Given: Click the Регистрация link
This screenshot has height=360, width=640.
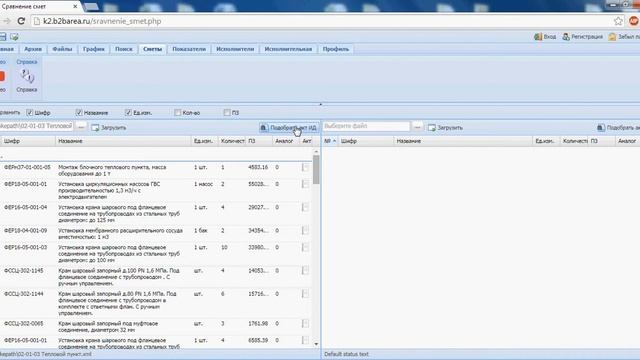Looking at the screenshot, I should 587,37.
